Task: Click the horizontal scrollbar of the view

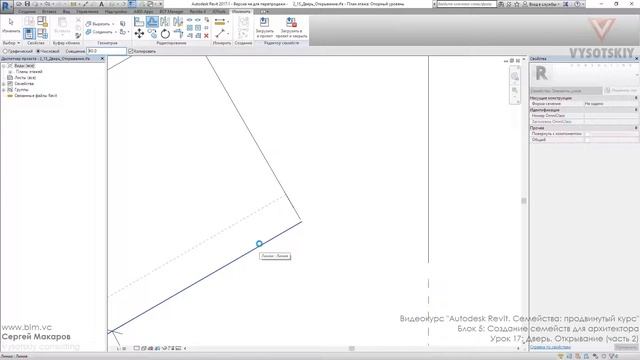Action: pos(351,348)
